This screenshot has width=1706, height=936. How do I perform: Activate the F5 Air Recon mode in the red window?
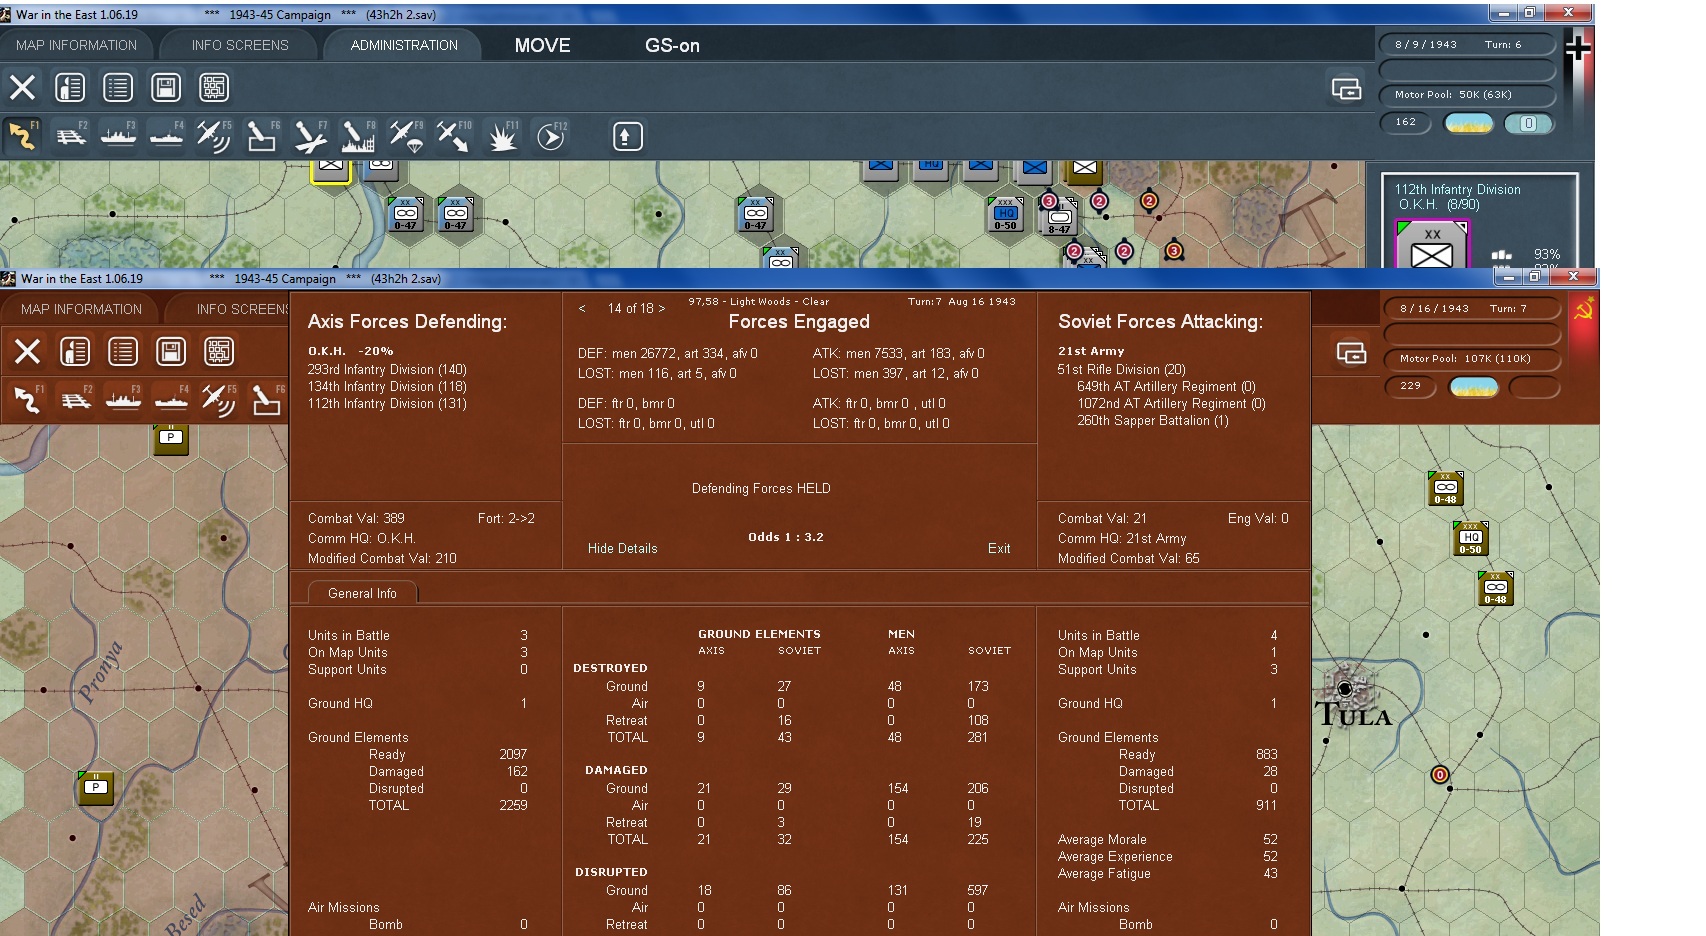(x=219, y=400)
